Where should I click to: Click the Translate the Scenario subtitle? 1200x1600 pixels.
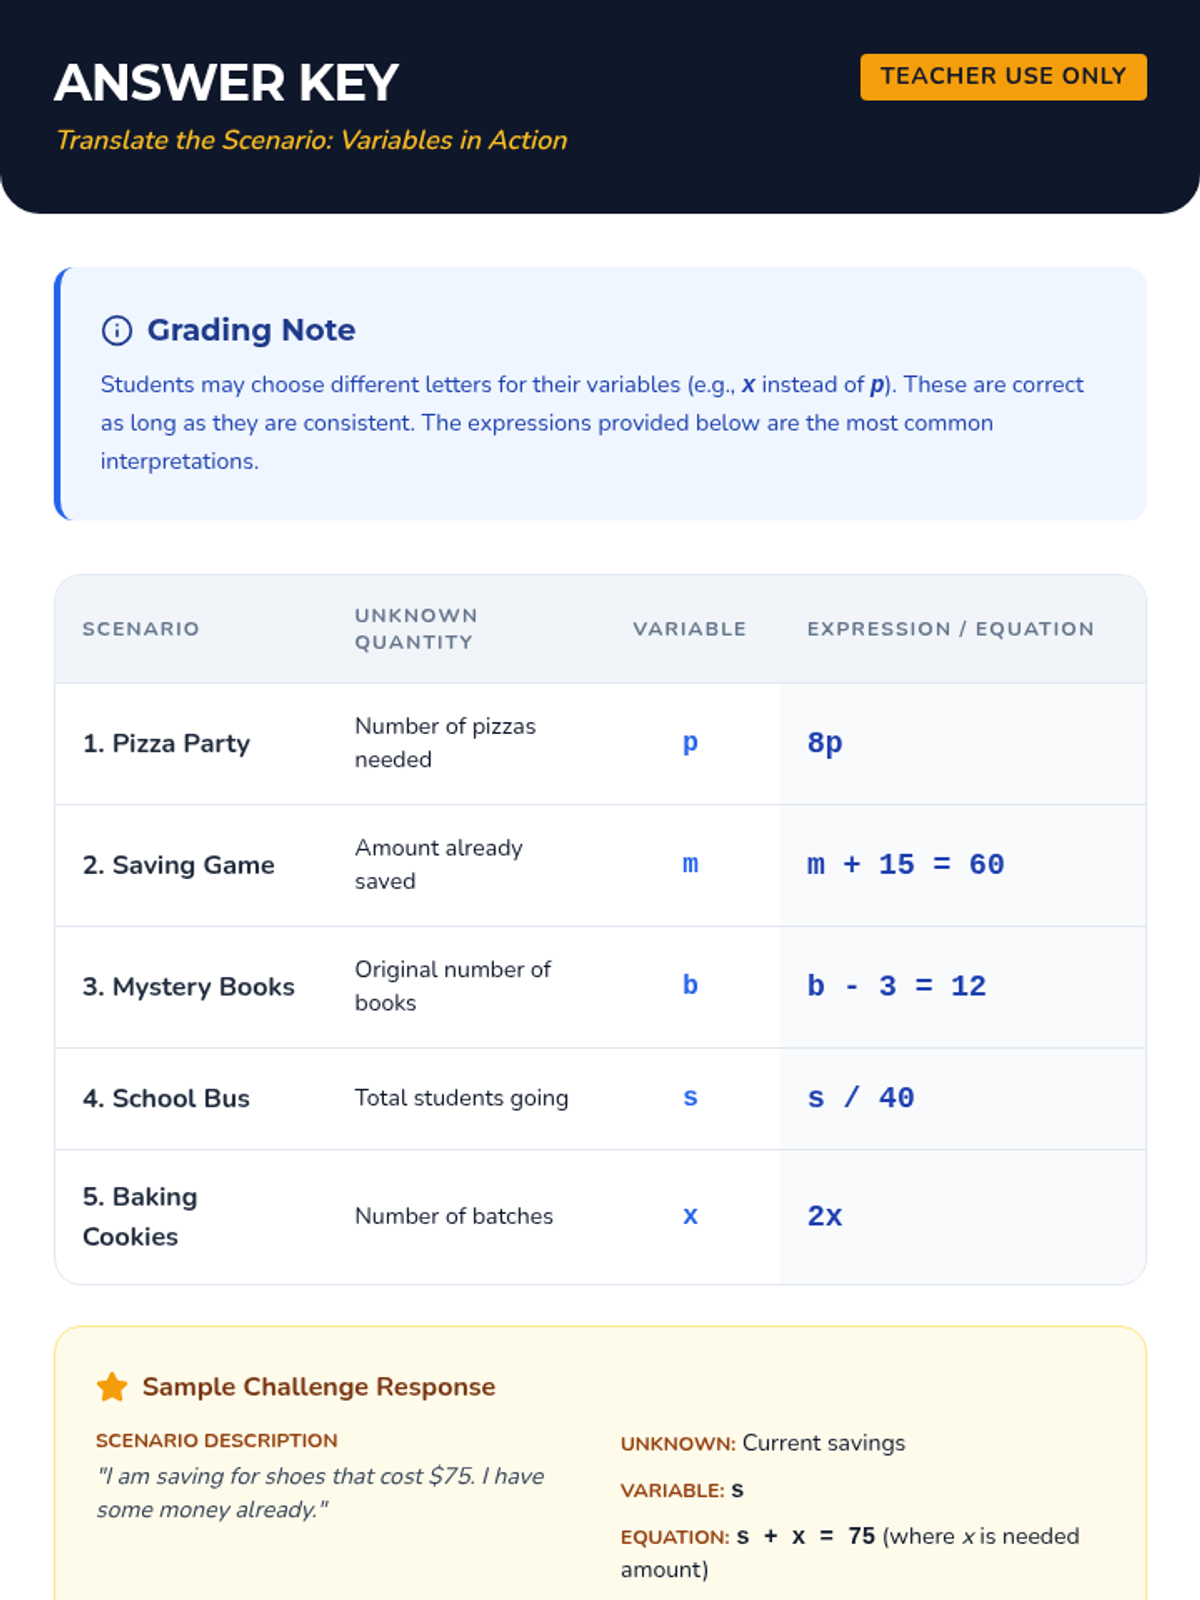(x=312, y=140)
